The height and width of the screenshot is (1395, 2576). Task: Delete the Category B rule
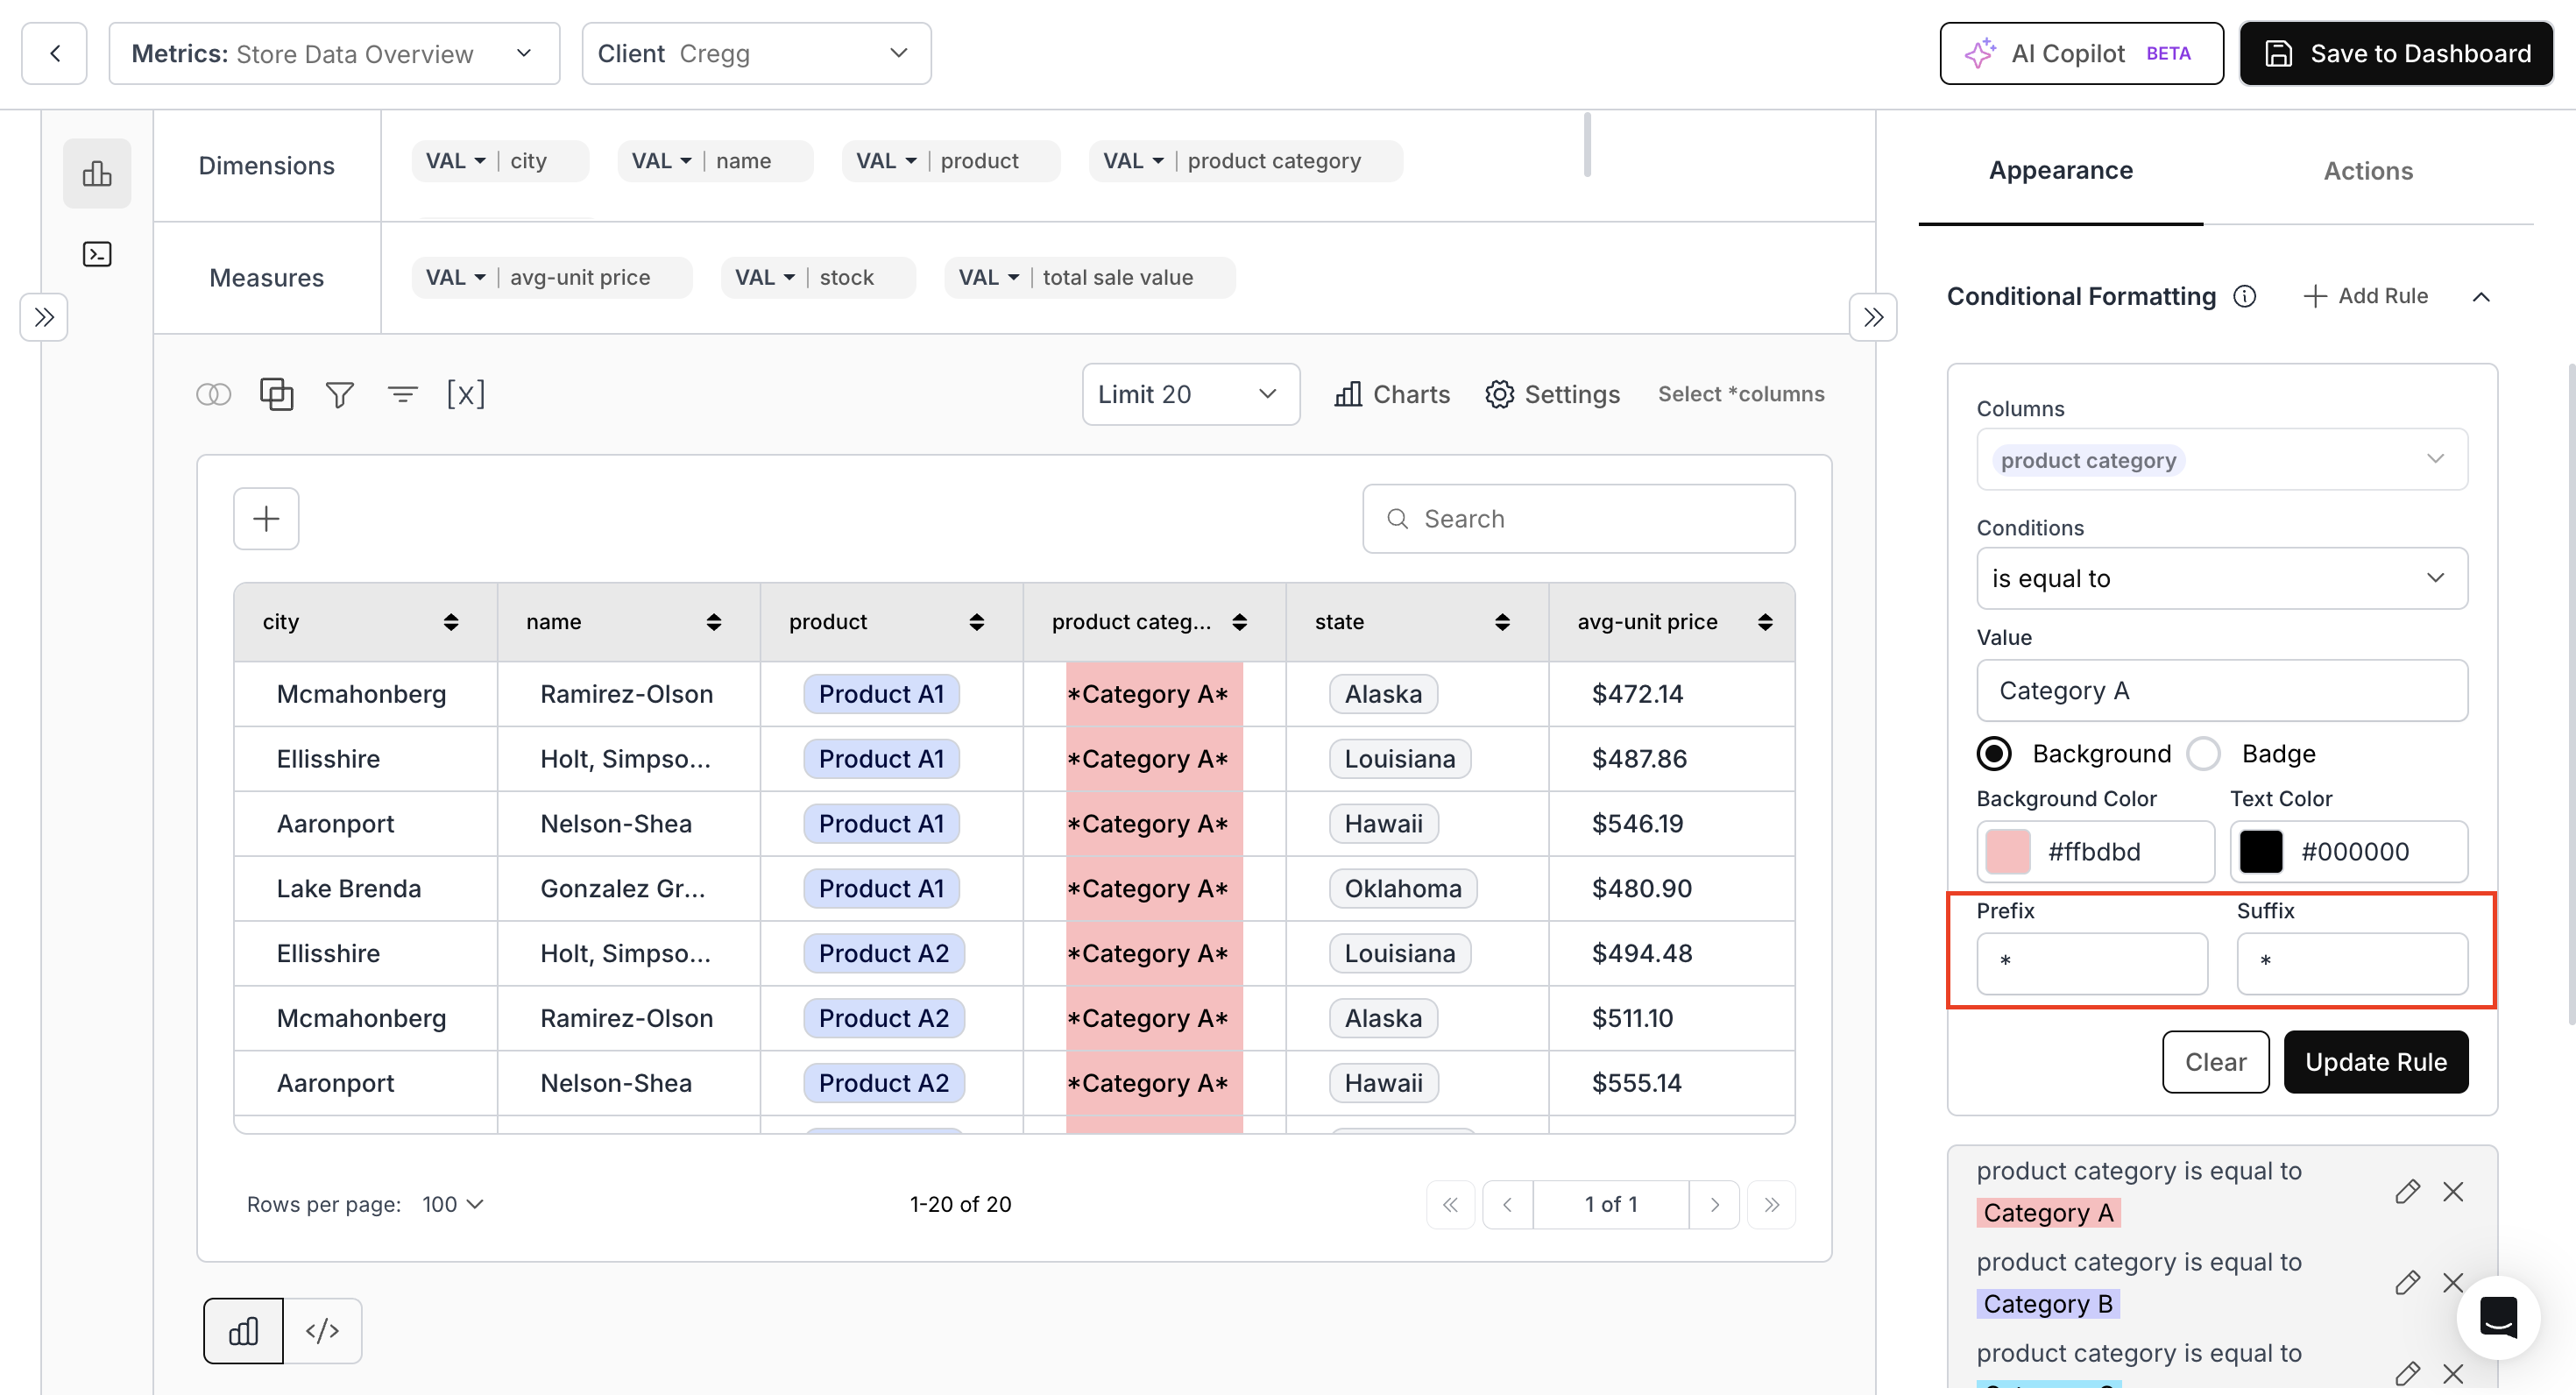(2453, 1282)
